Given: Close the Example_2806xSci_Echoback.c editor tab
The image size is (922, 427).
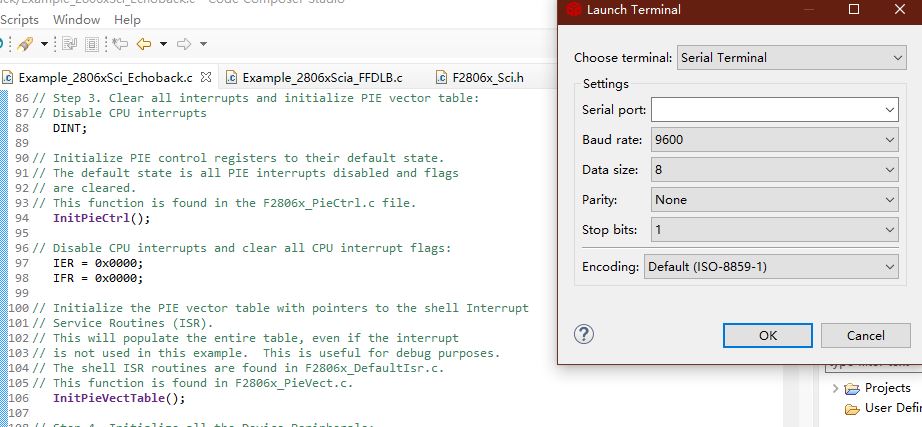Looking at the screenshot, I should click(x=207, y=77).
